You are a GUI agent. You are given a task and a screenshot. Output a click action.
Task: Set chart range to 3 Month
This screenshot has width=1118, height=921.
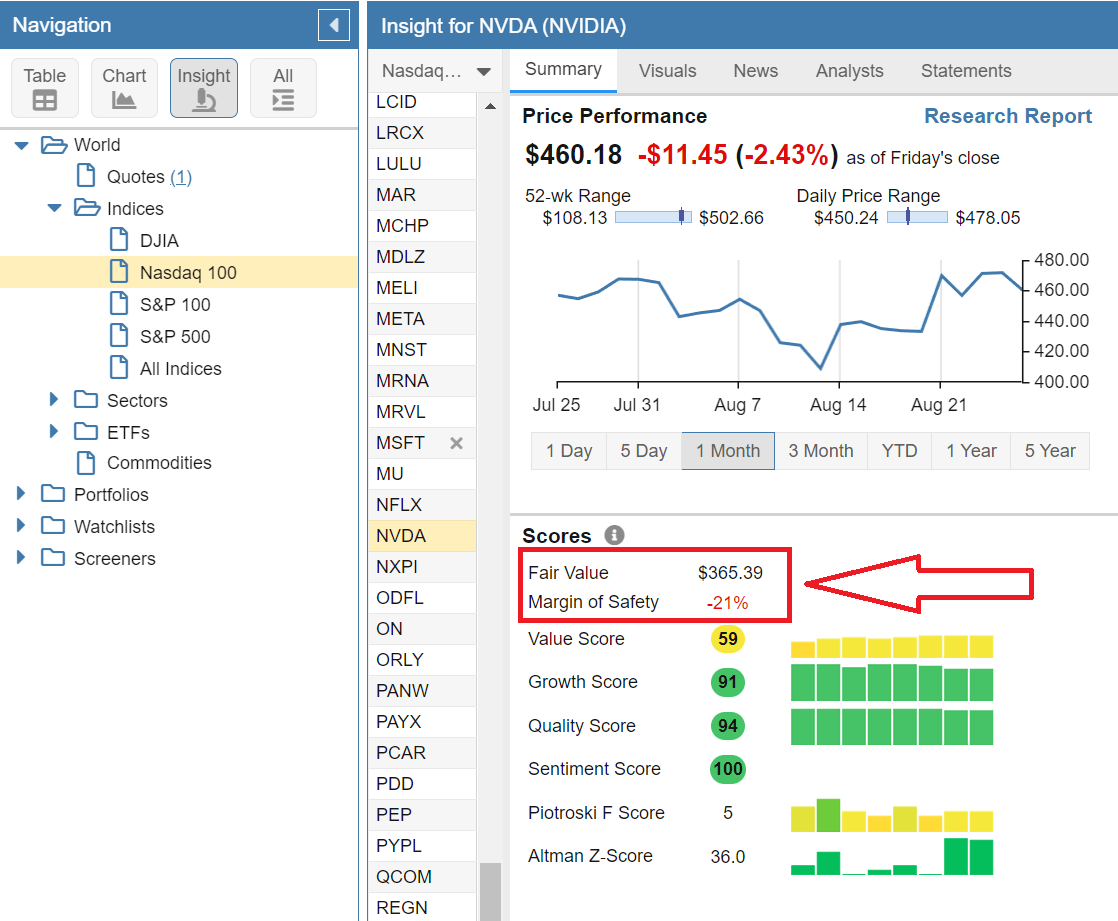click(821, 451)
